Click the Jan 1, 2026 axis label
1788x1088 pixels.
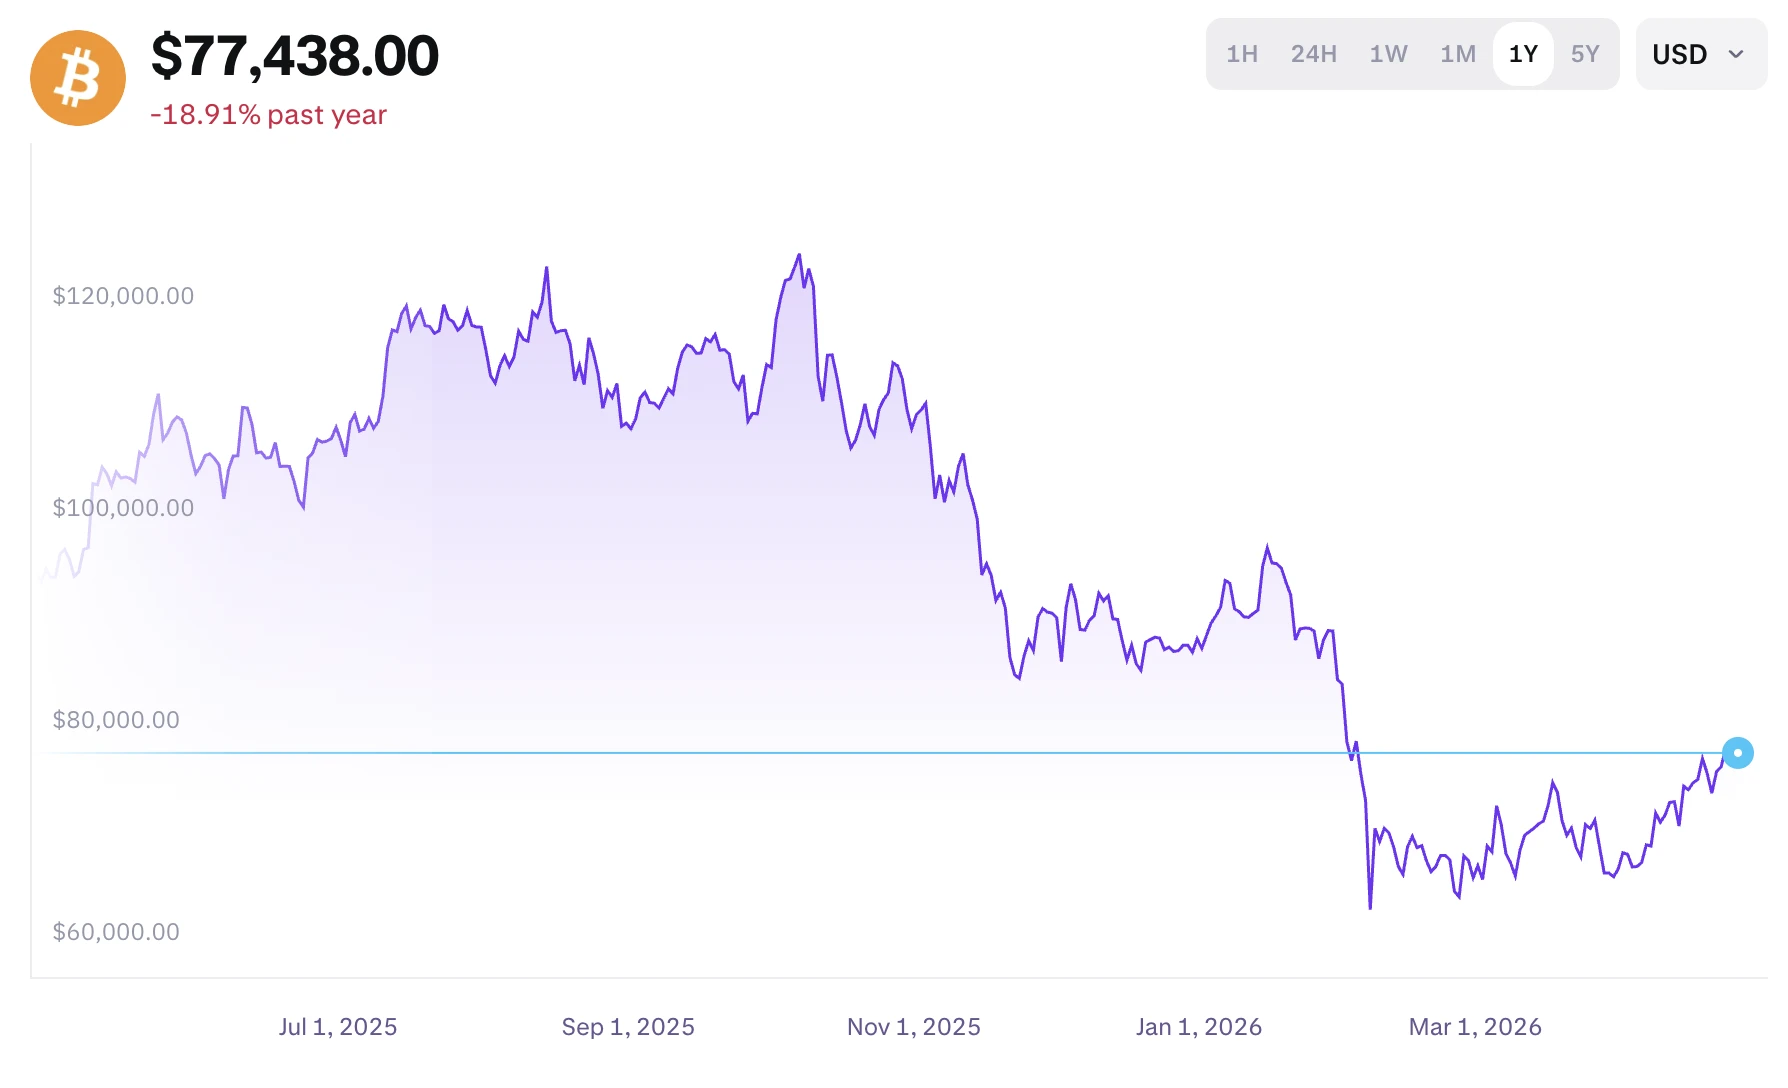[1199, 1027]
